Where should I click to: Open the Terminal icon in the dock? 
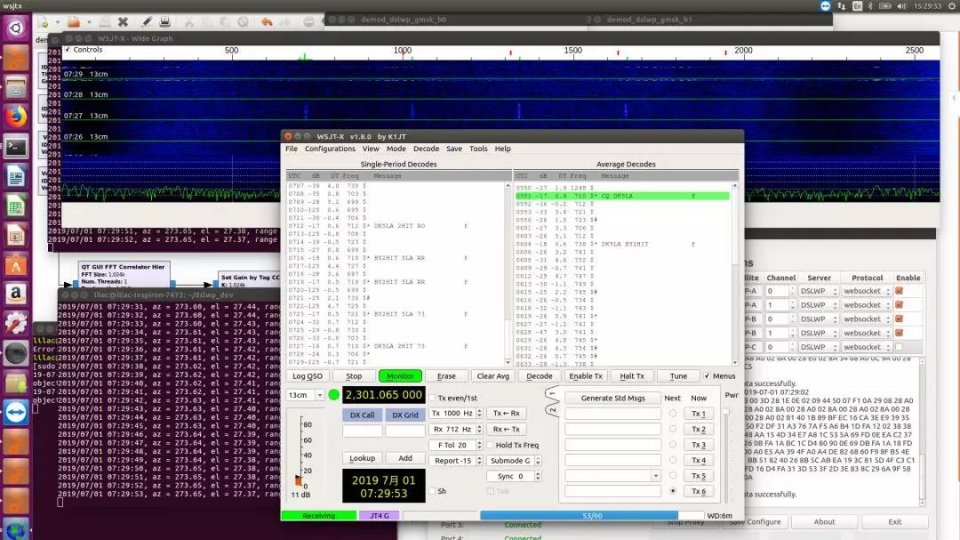point(16,146)
